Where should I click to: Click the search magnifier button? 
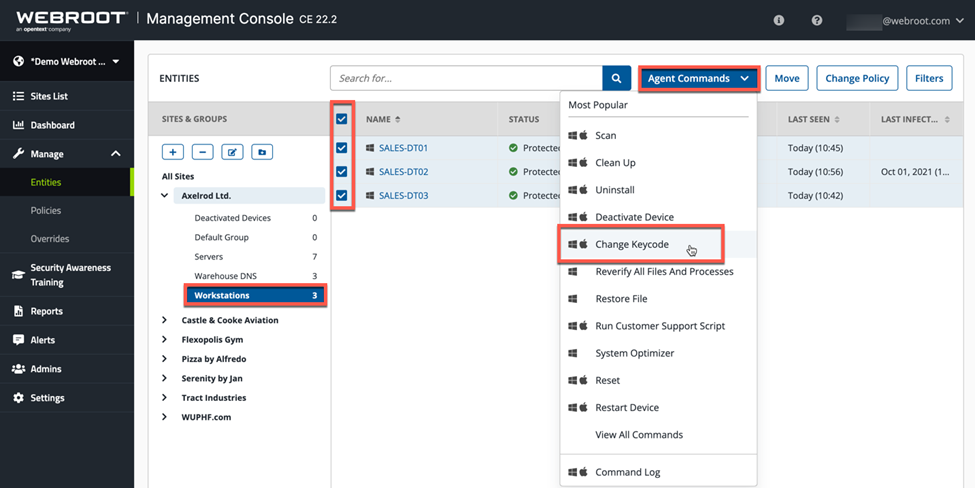[x=616, y=78]
